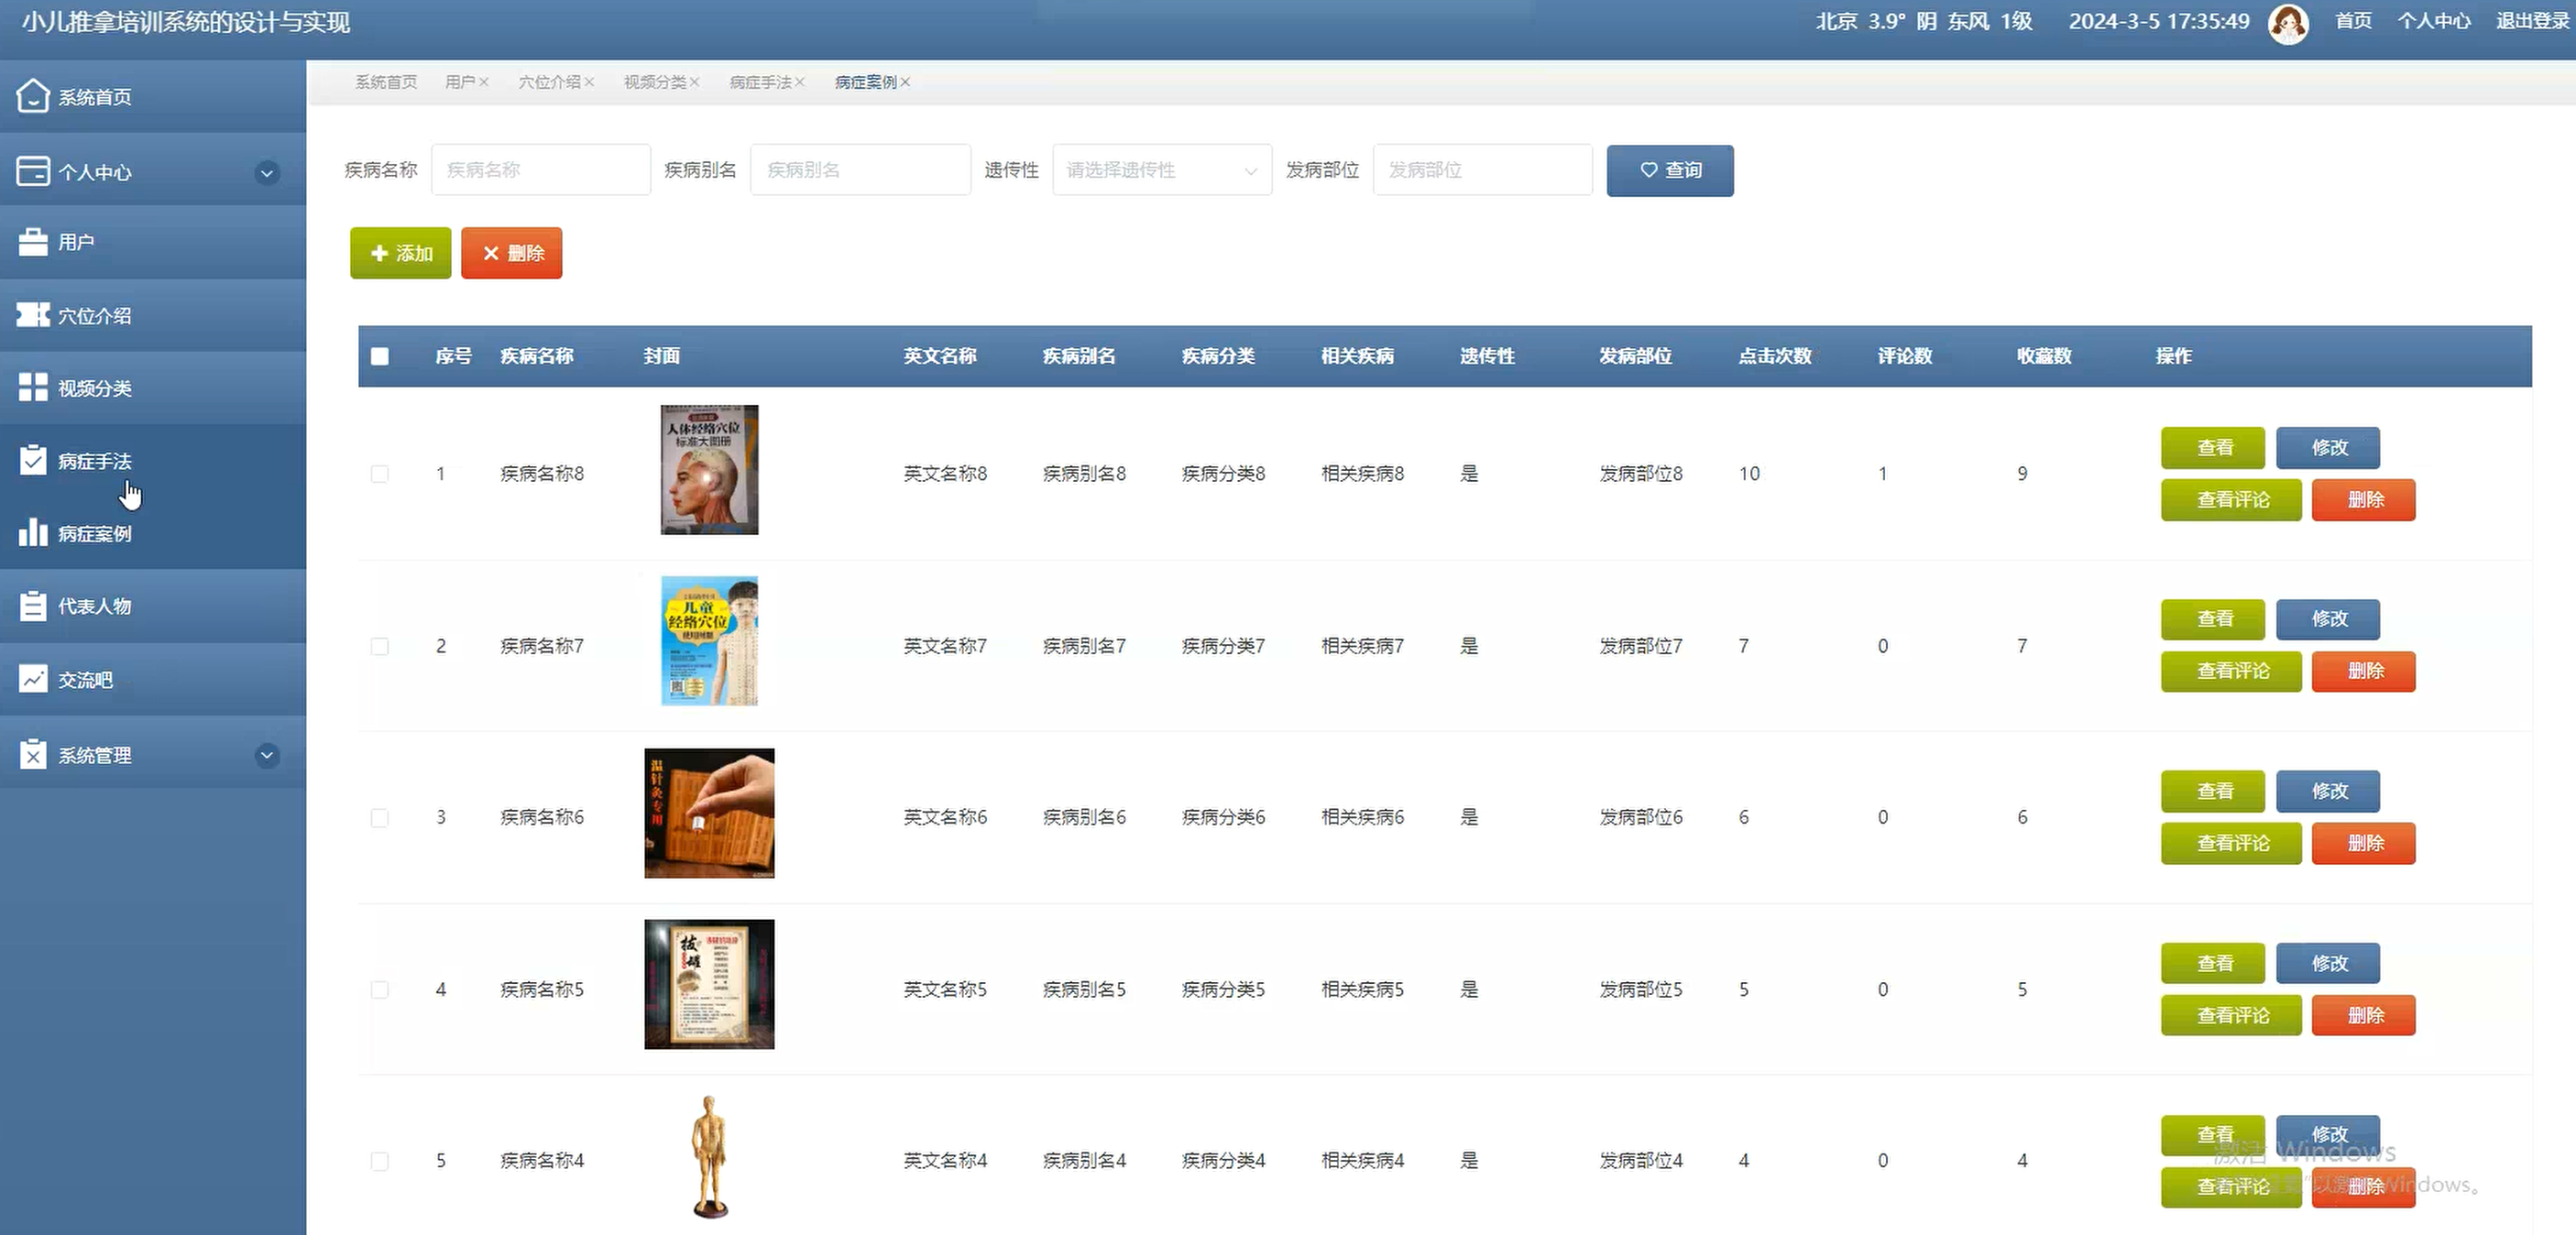Click 修改 for 疾病名称5 row
This screenshot has height=1235, width=2576.
[2328, 963]
